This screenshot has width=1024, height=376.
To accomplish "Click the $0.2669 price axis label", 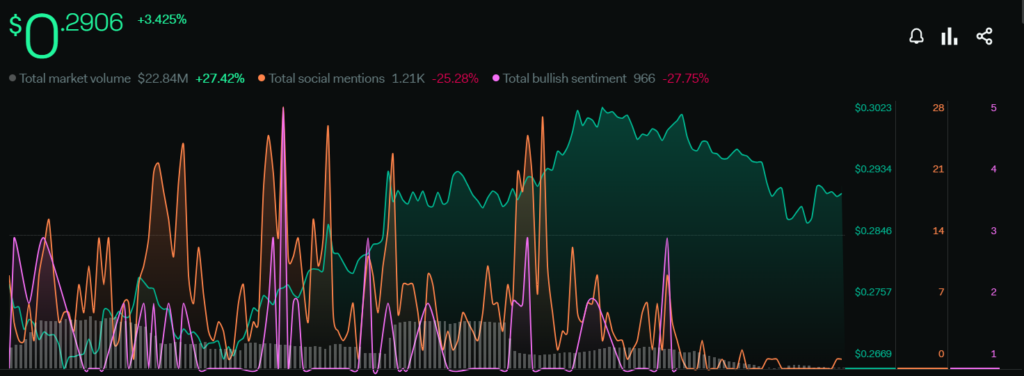I will point(873,354).
